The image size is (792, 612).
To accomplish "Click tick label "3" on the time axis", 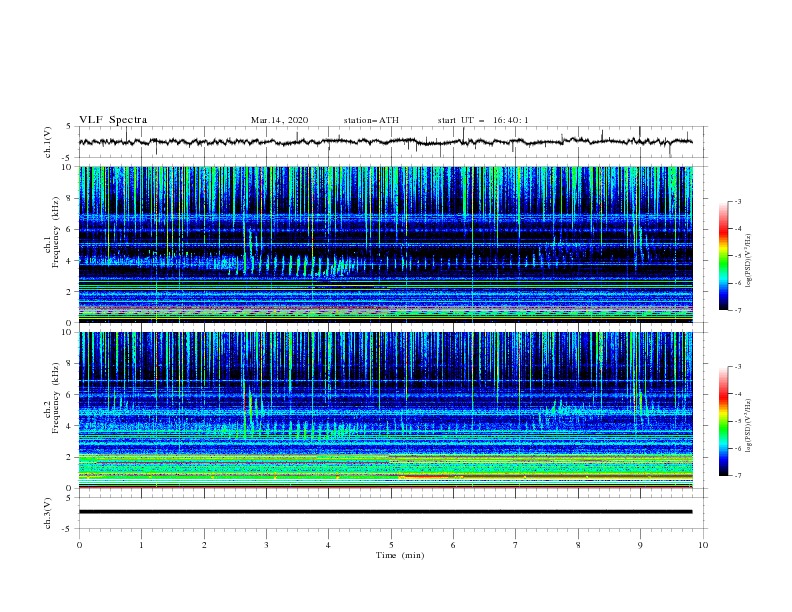I will [x=267, y=545].
